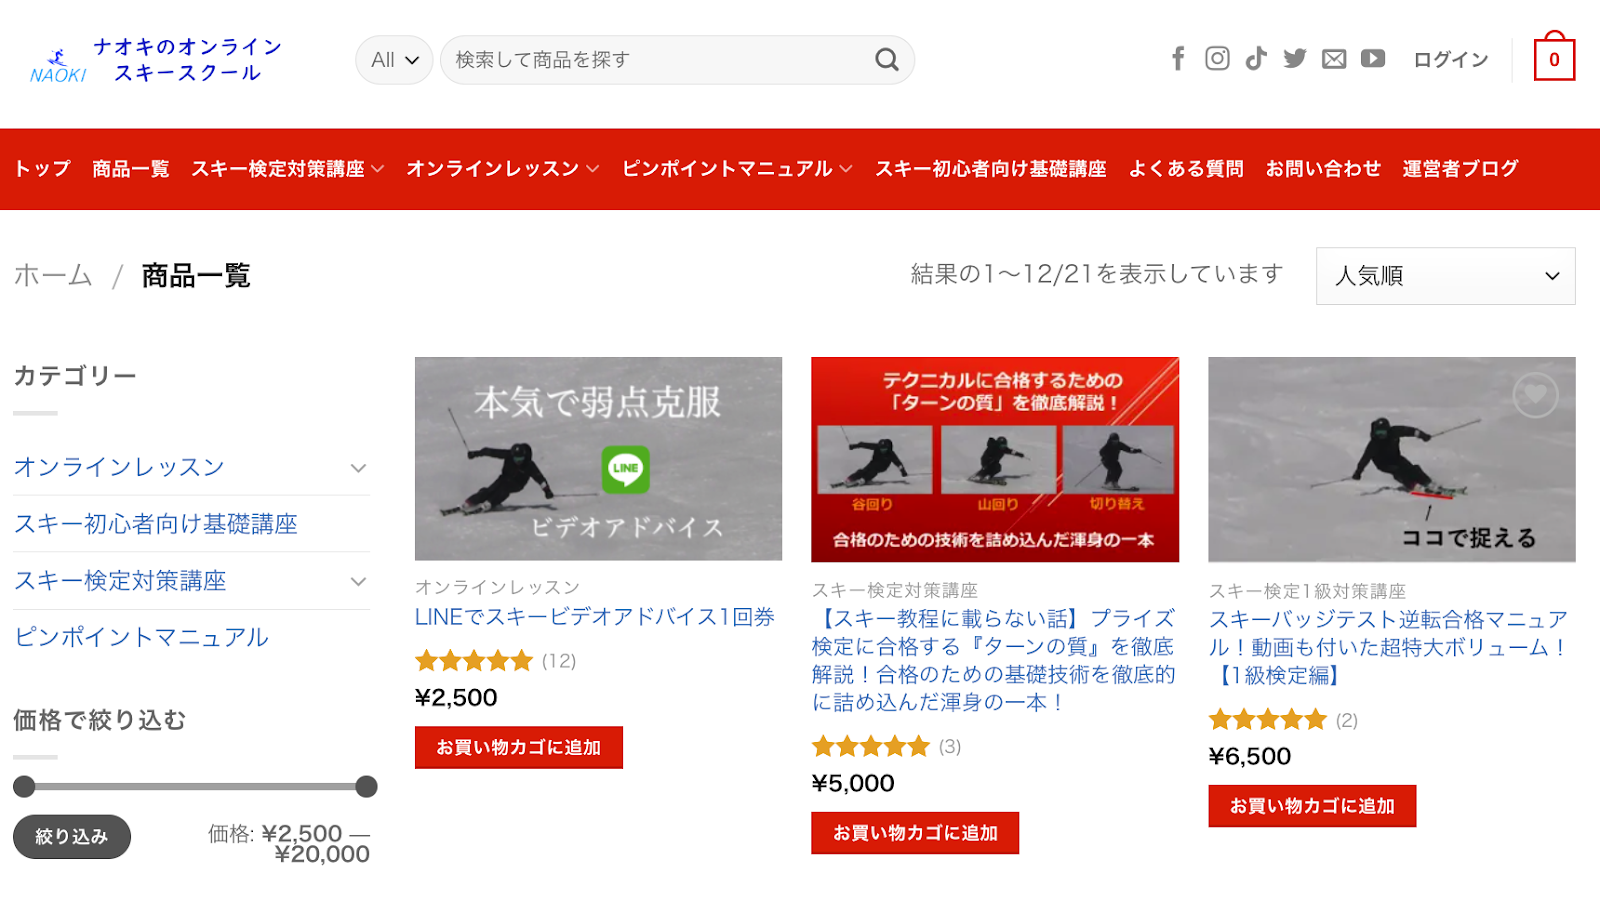Image resolution: width=1600 pixels, height=900 pixels.
Task: Click the minimum price slider handle
Action: (x=24, y=787)
